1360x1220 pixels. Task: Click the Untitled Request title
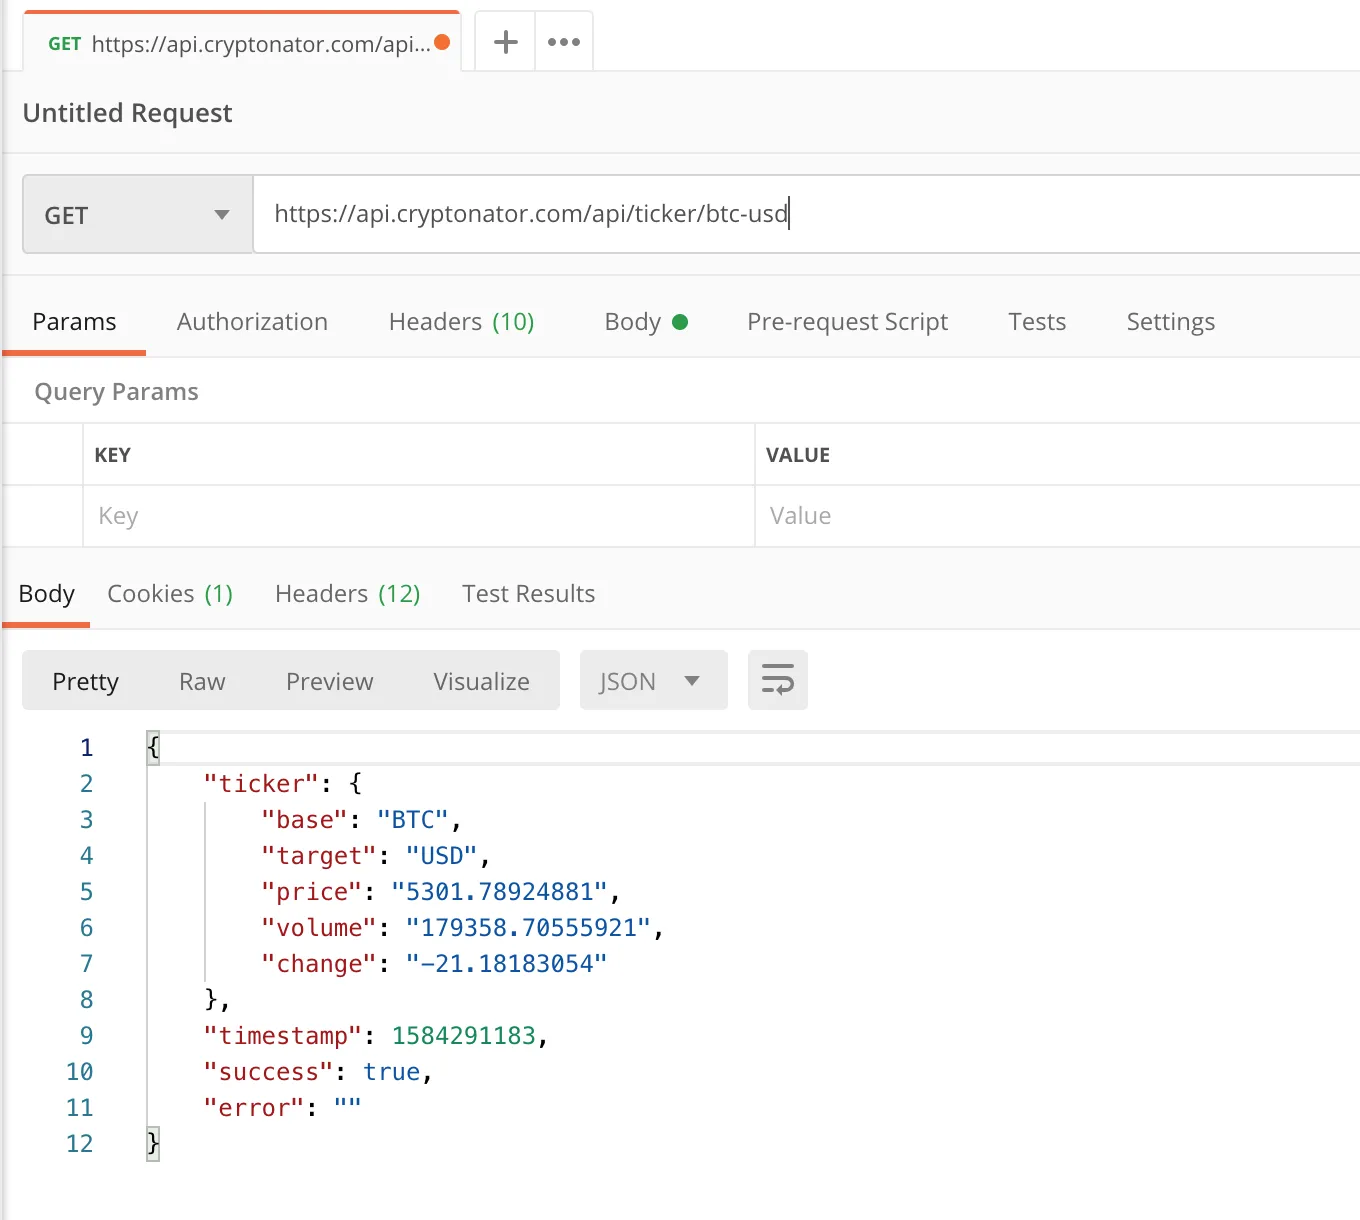(127, 113)
